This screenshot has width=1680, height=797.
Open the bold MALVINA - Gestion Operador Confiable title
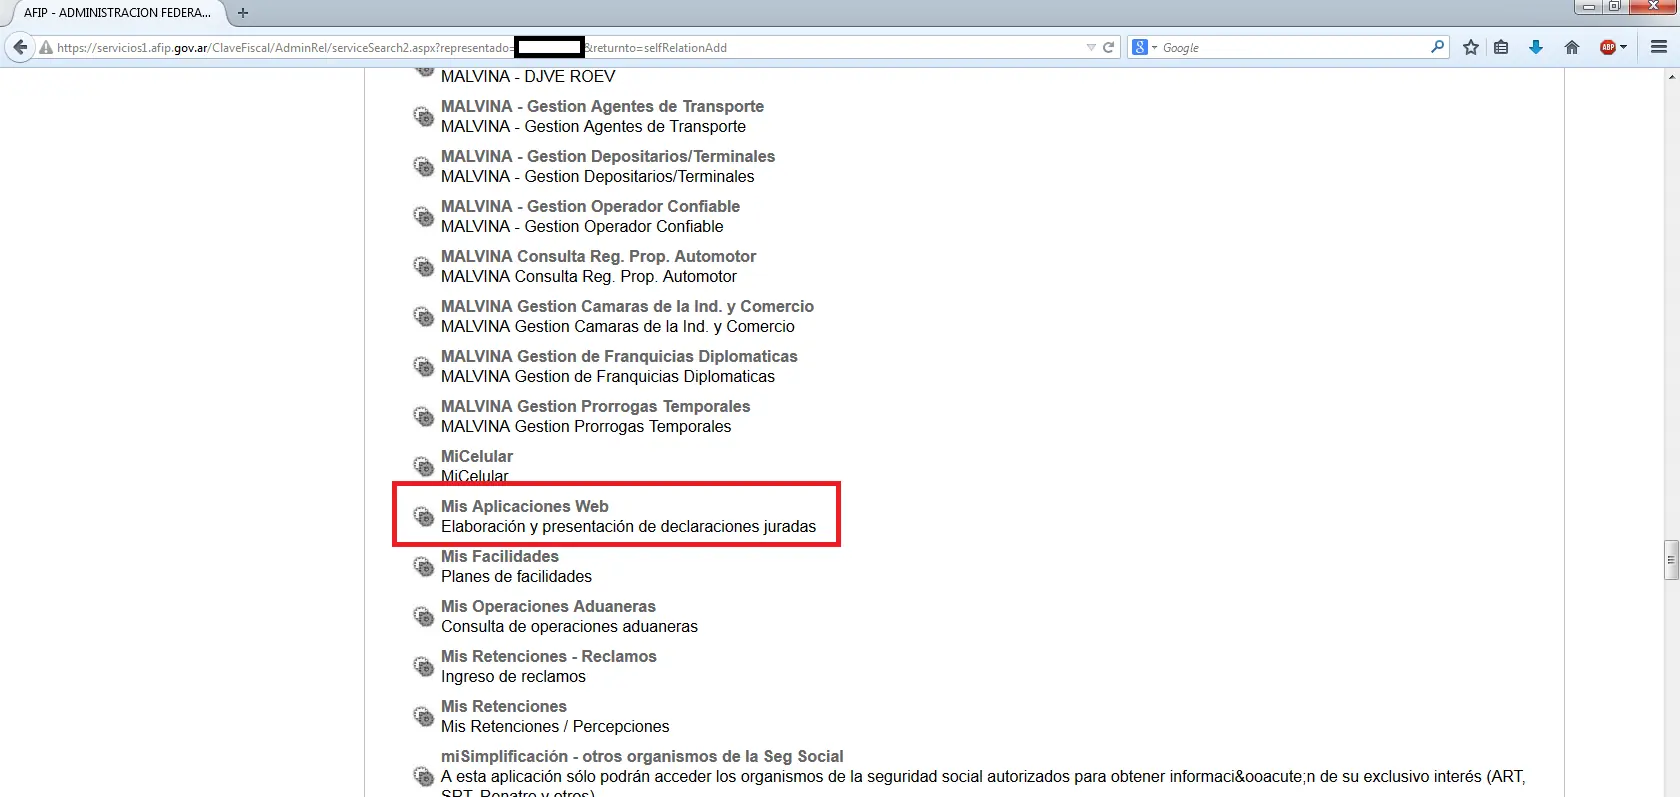click(590, 206)
